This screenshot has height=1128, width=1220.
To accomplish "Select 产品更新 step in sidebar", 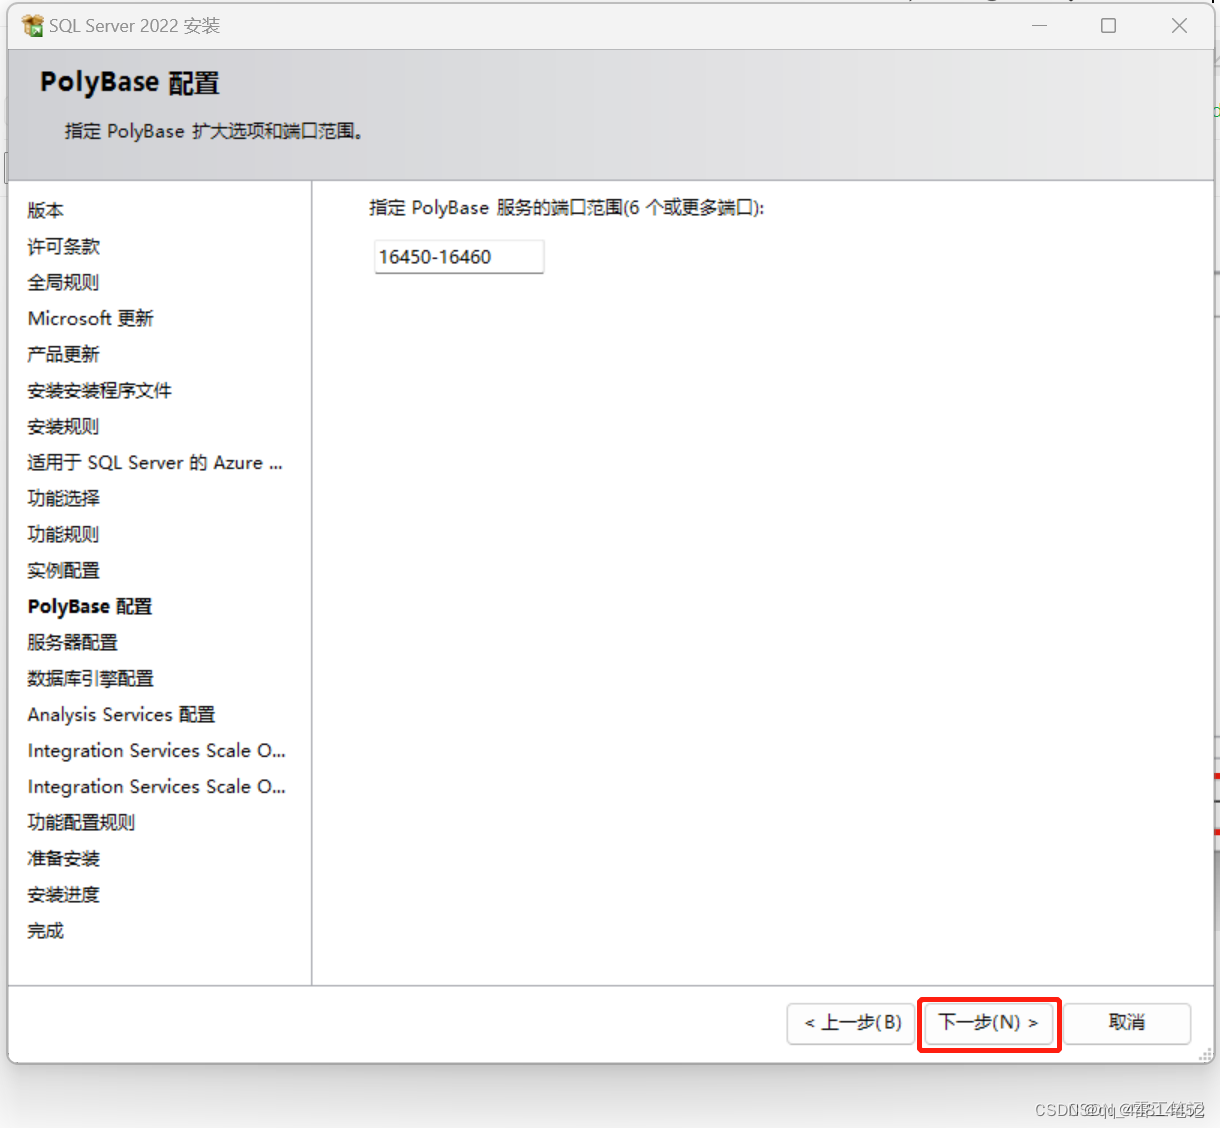I will (x=64, y=354).
